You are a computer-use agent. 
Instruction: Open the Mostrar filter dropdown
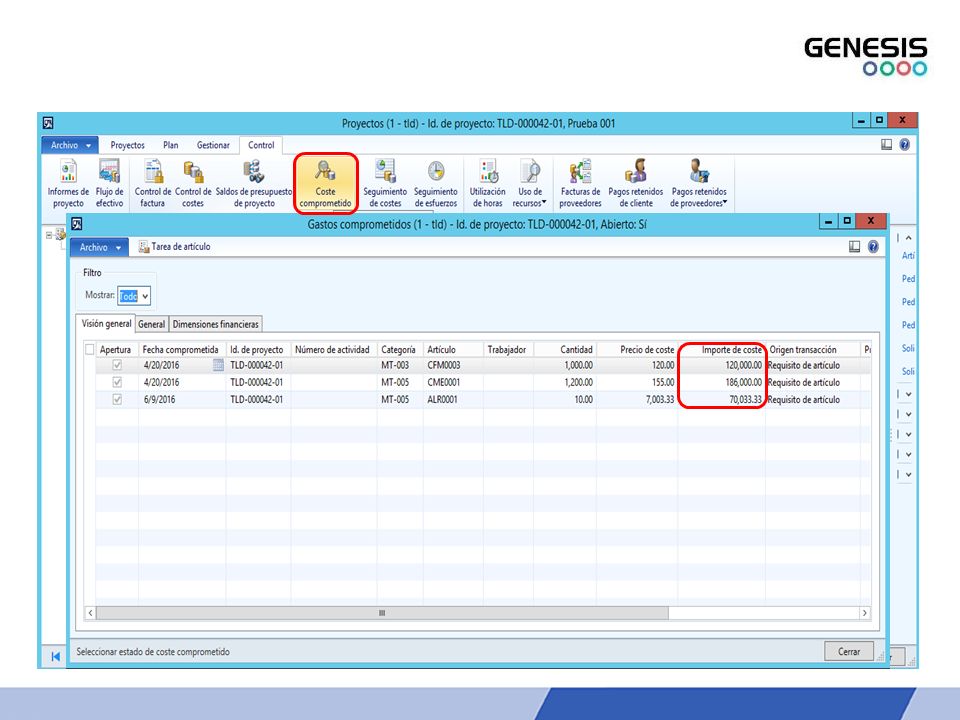[145, 296]
